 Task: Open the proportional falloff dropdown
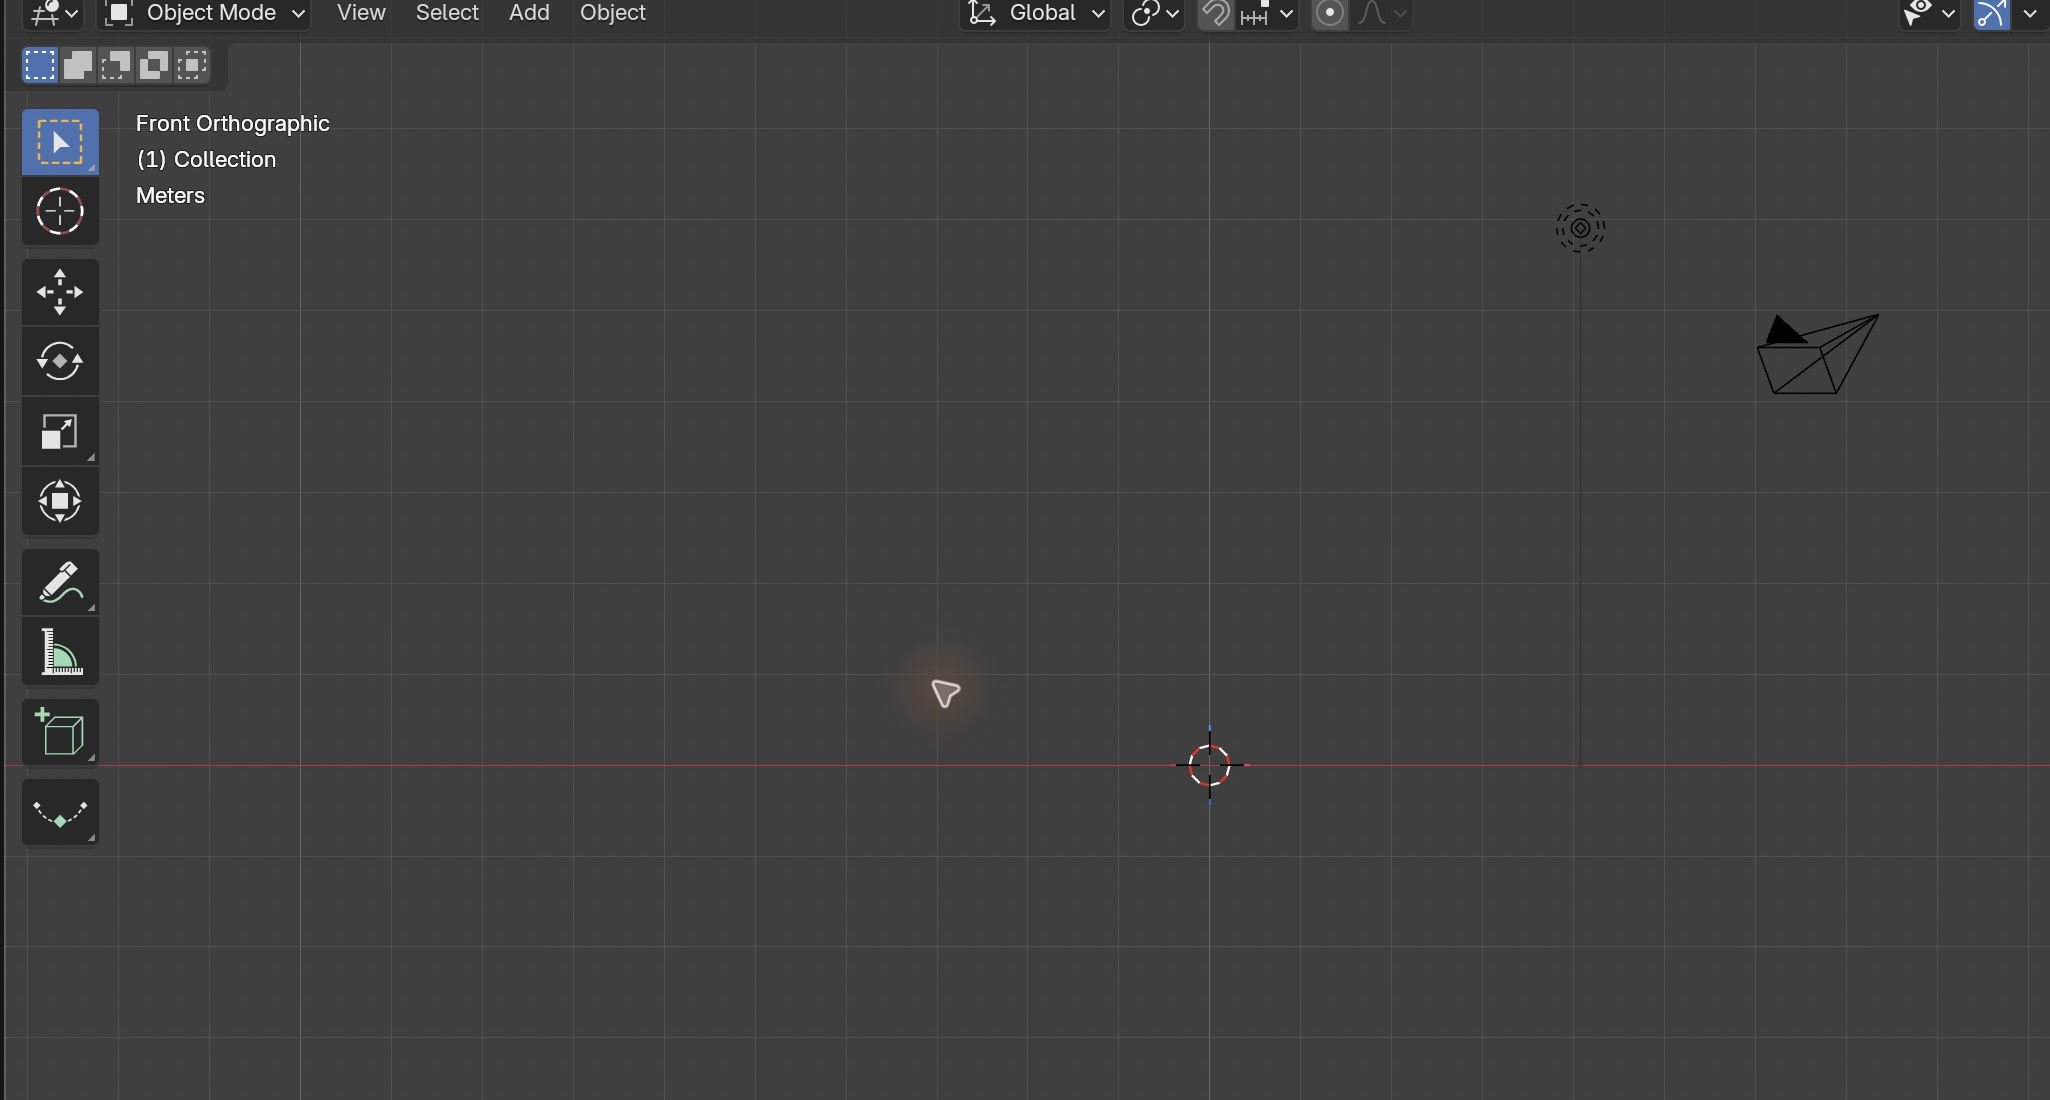coord(1382,14)
